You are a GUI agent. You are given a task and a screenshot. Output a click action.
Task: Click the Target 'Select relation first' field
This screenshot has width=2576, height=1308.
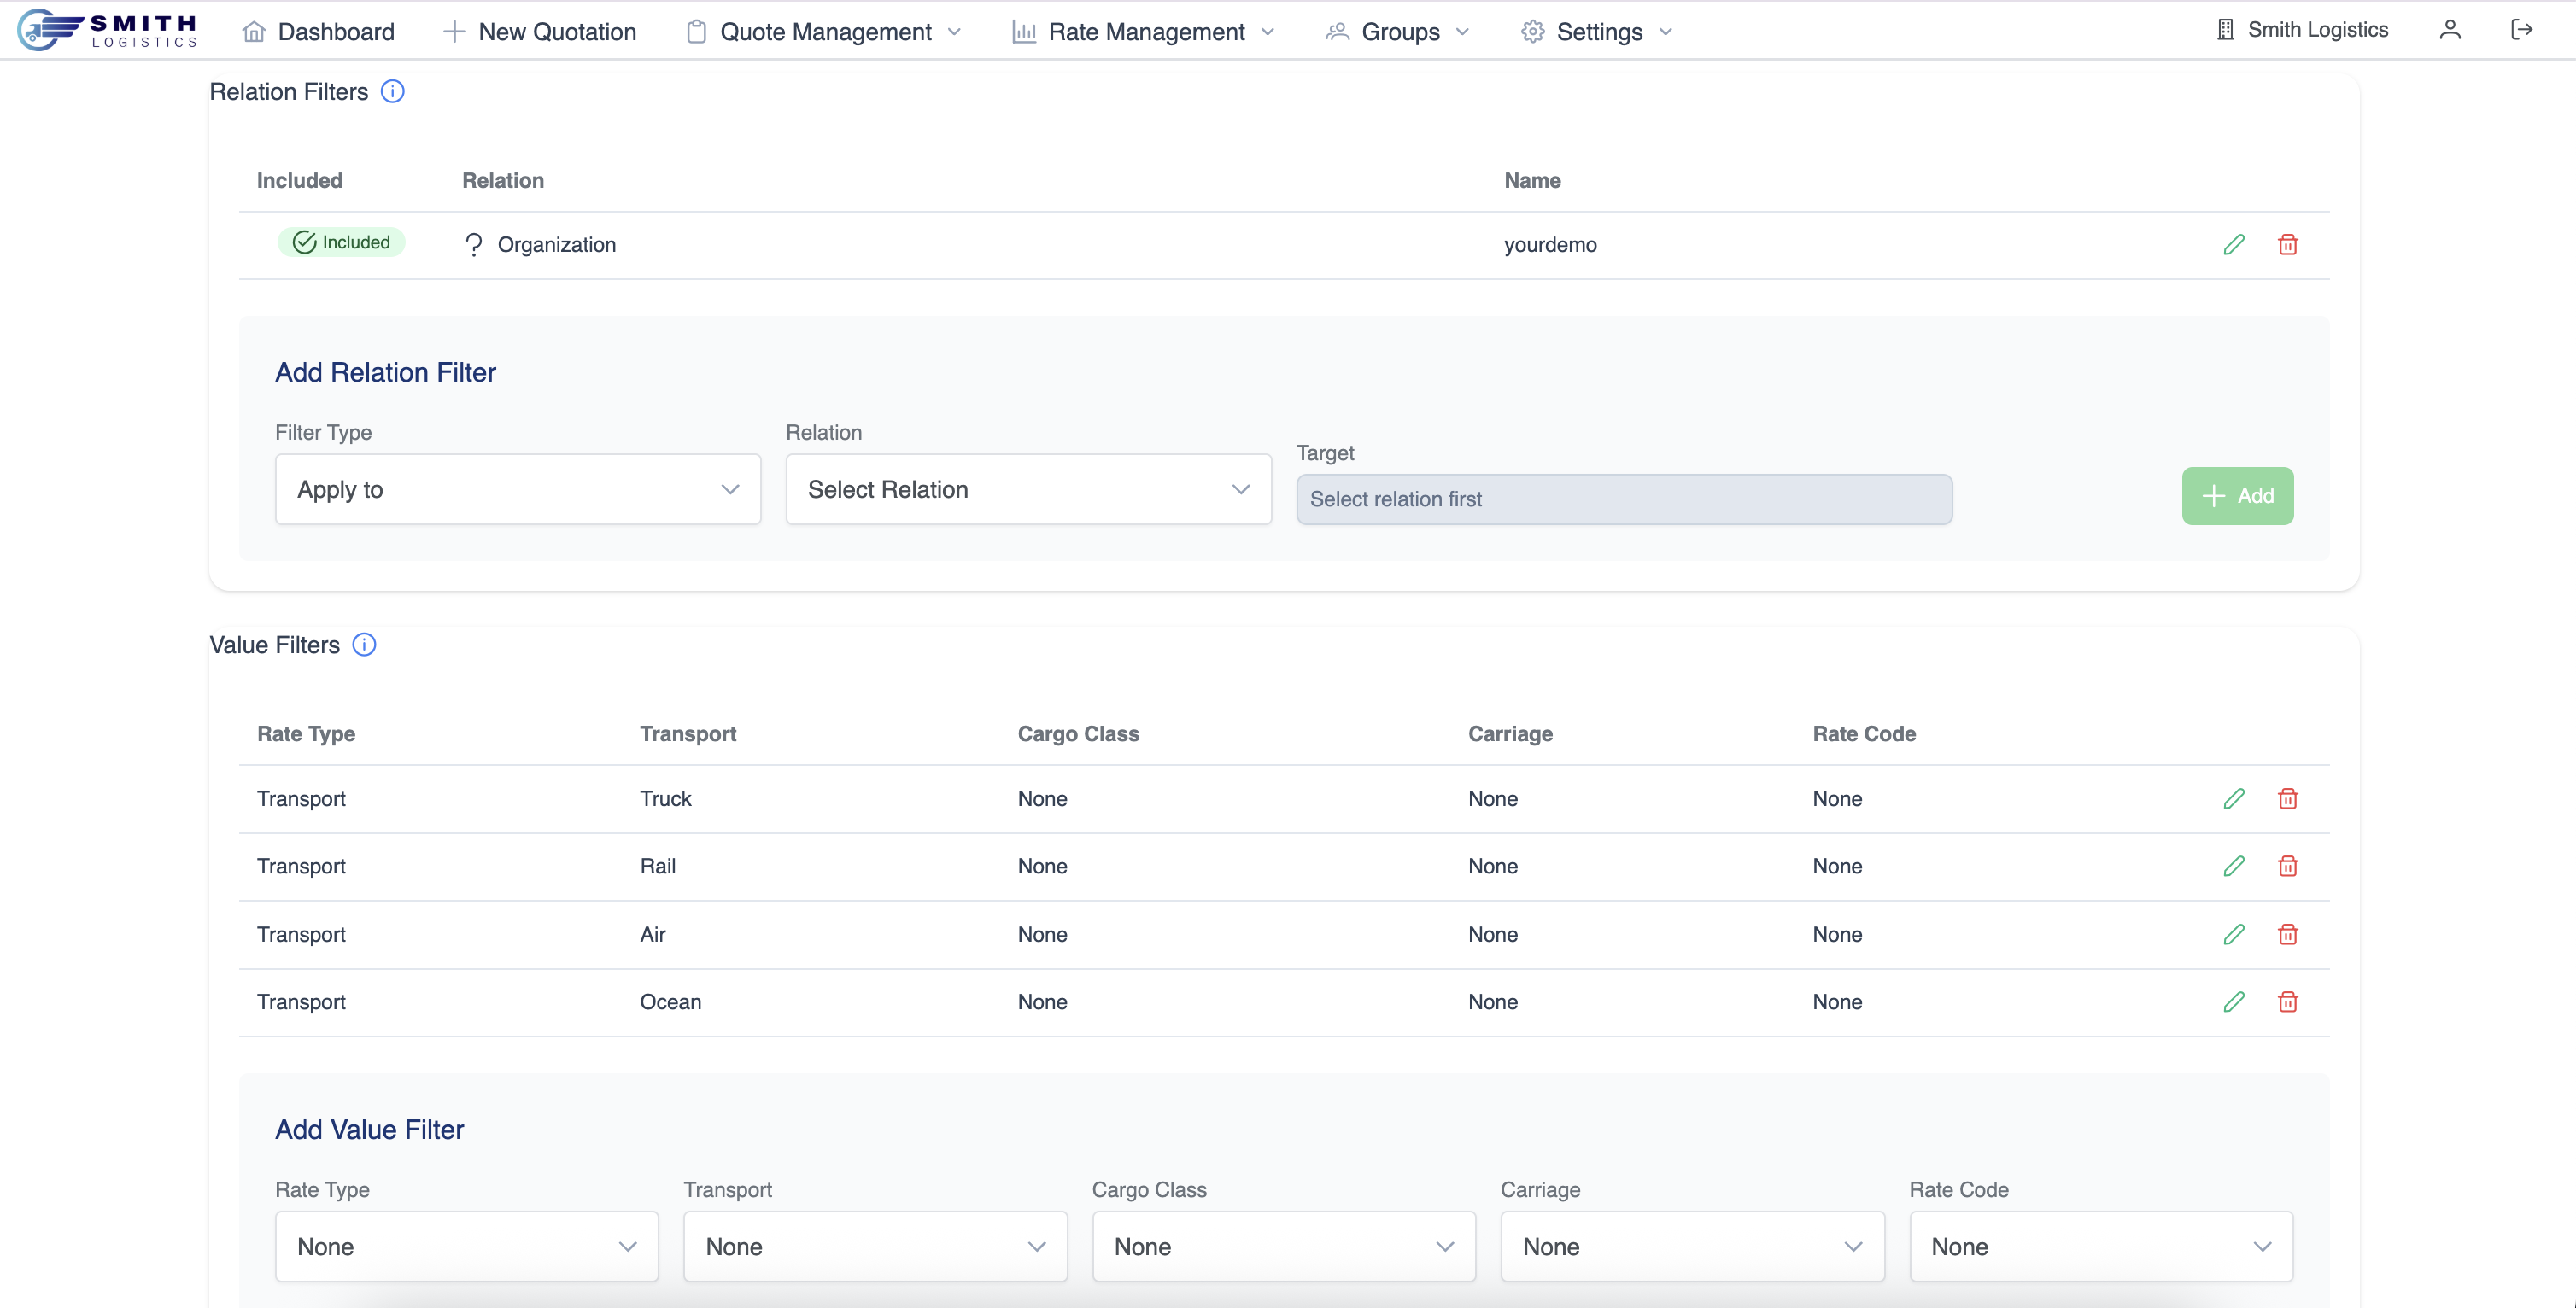point(1623,499)
